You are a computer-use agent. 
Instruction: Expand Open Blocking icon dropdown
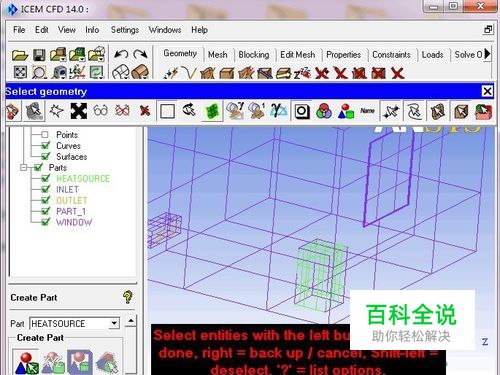(x=101, y=60)
